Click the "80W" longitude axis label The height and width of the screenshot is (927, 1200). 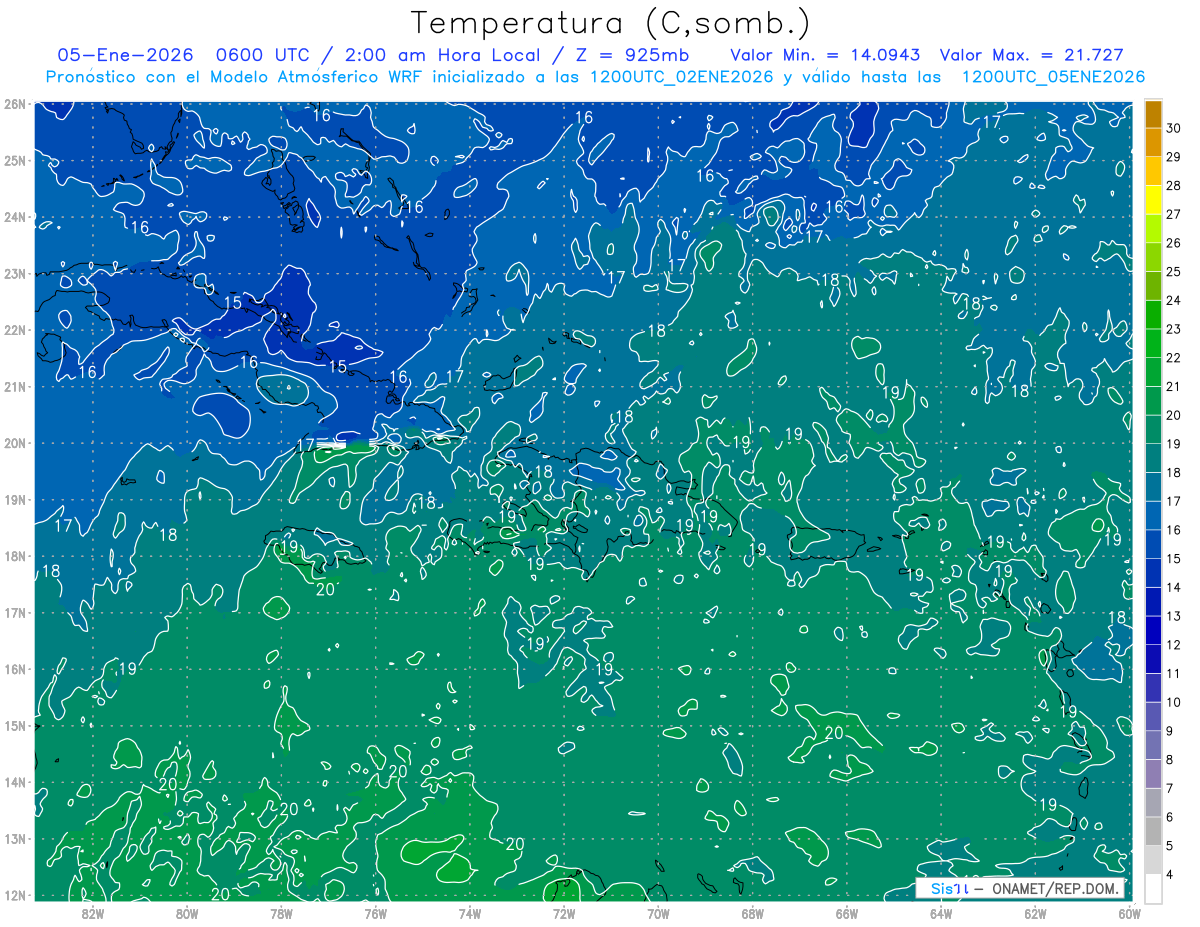click(x=187, y=913)
